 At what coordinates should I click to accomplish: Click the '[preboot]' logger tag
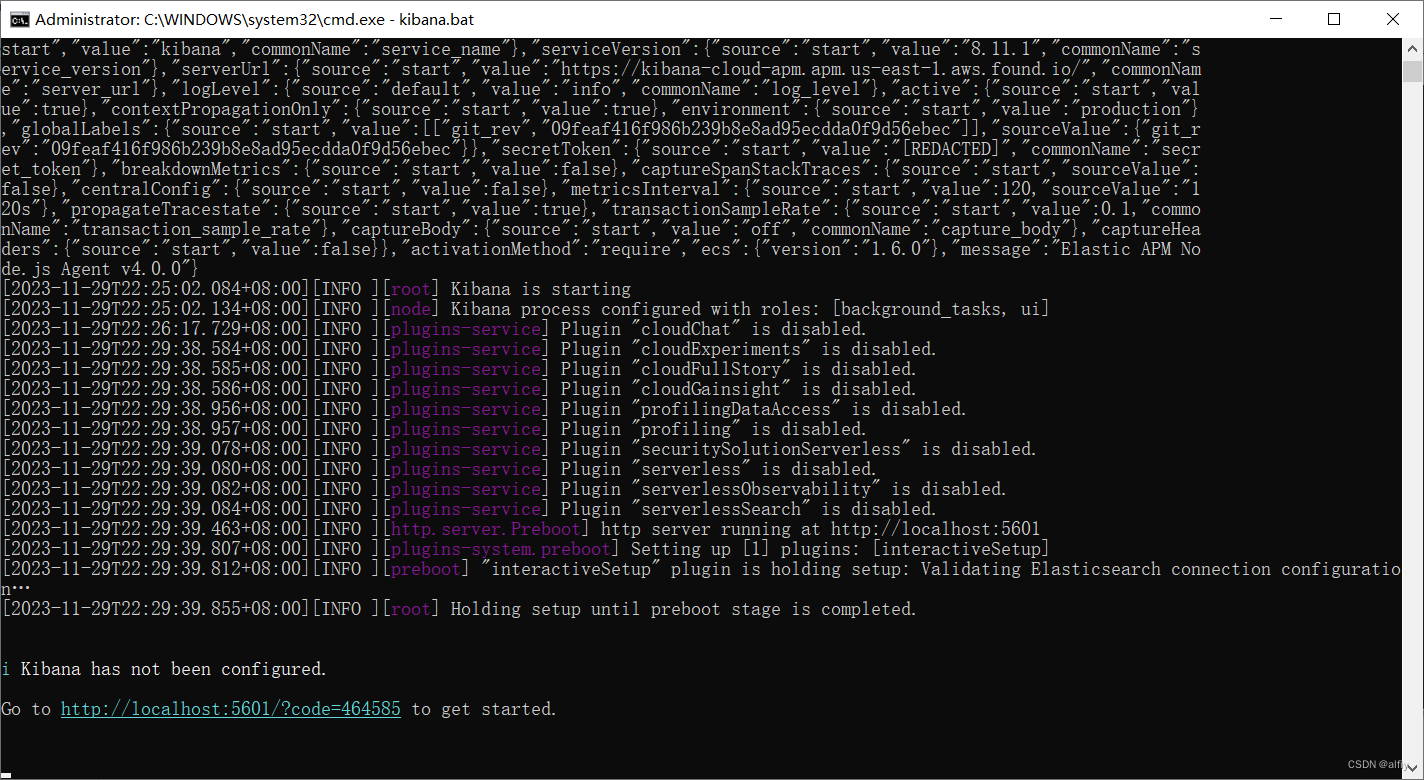point(426,569)
